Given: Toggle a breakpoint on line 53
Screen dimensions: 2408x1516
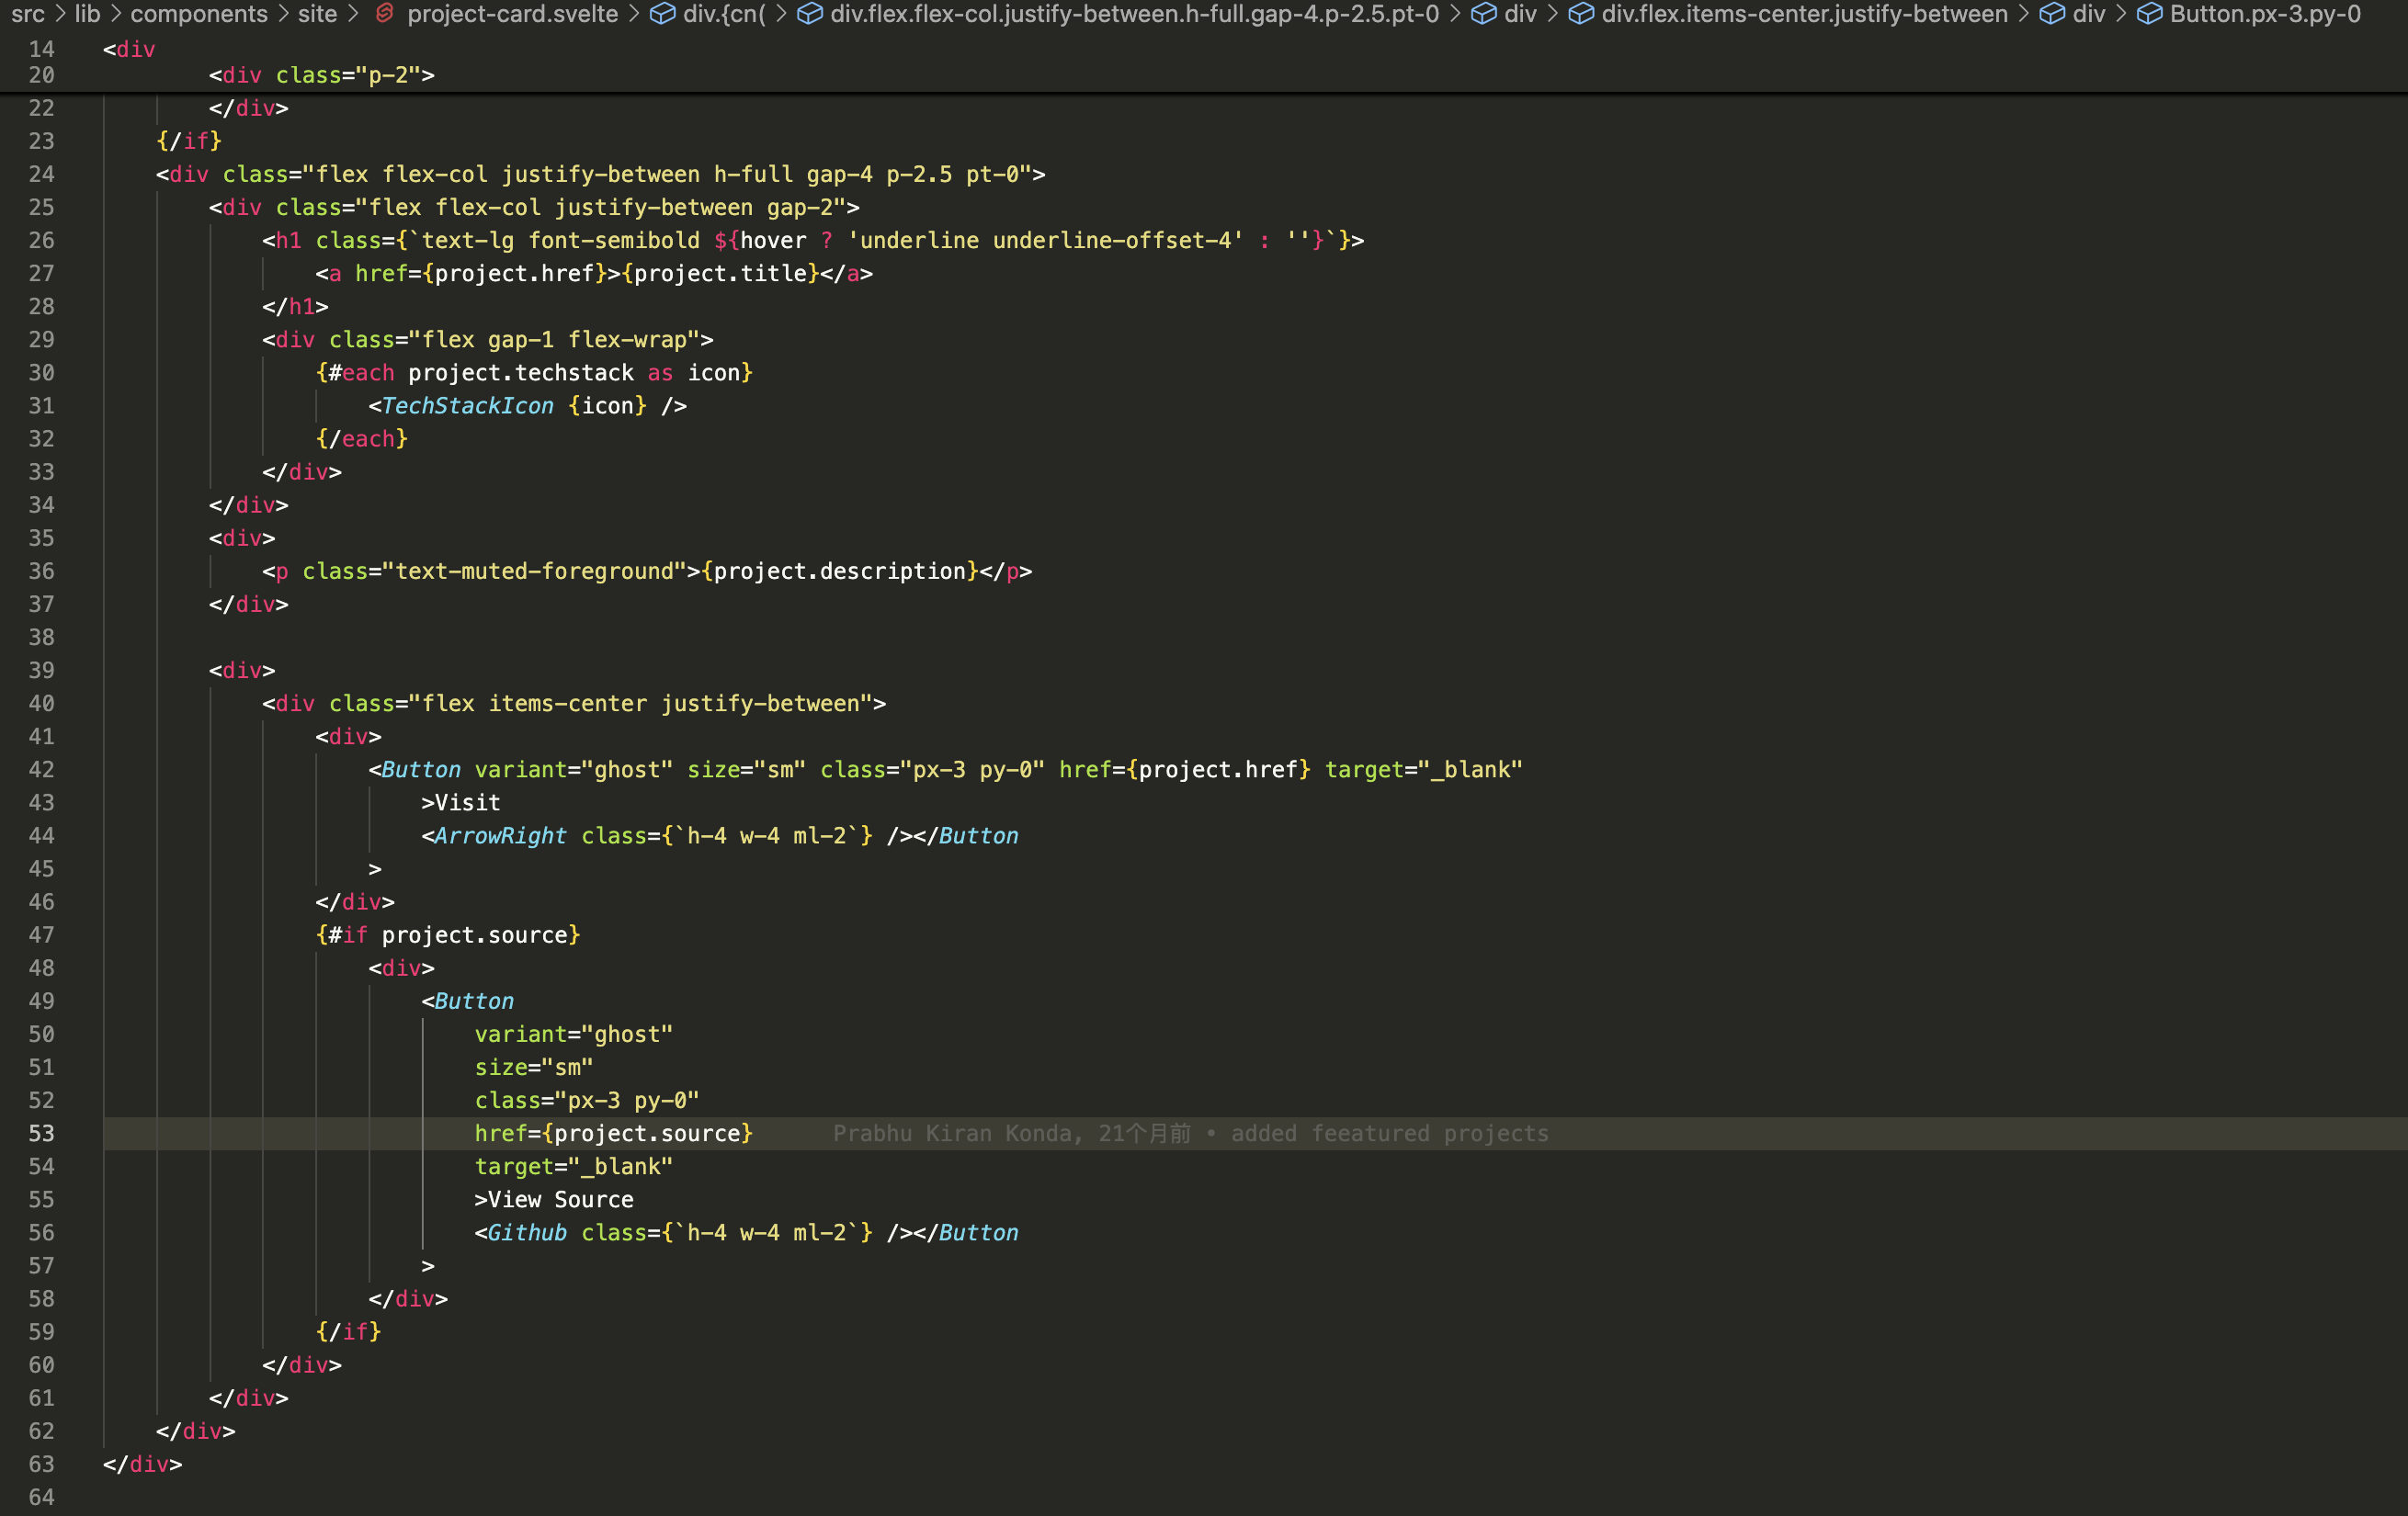Looking at the screenshot, I should pos(15,1133).
